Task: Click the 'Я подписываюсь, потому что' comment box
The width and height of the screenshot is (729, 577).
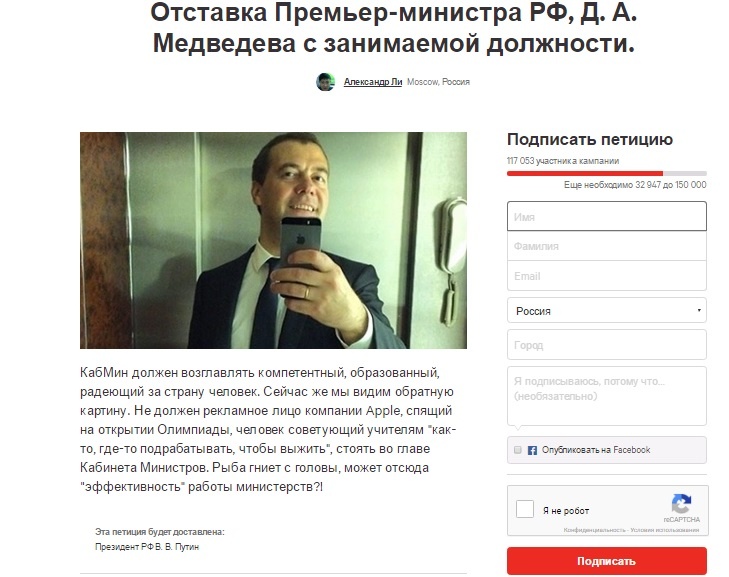Action: tap(607, 396)
